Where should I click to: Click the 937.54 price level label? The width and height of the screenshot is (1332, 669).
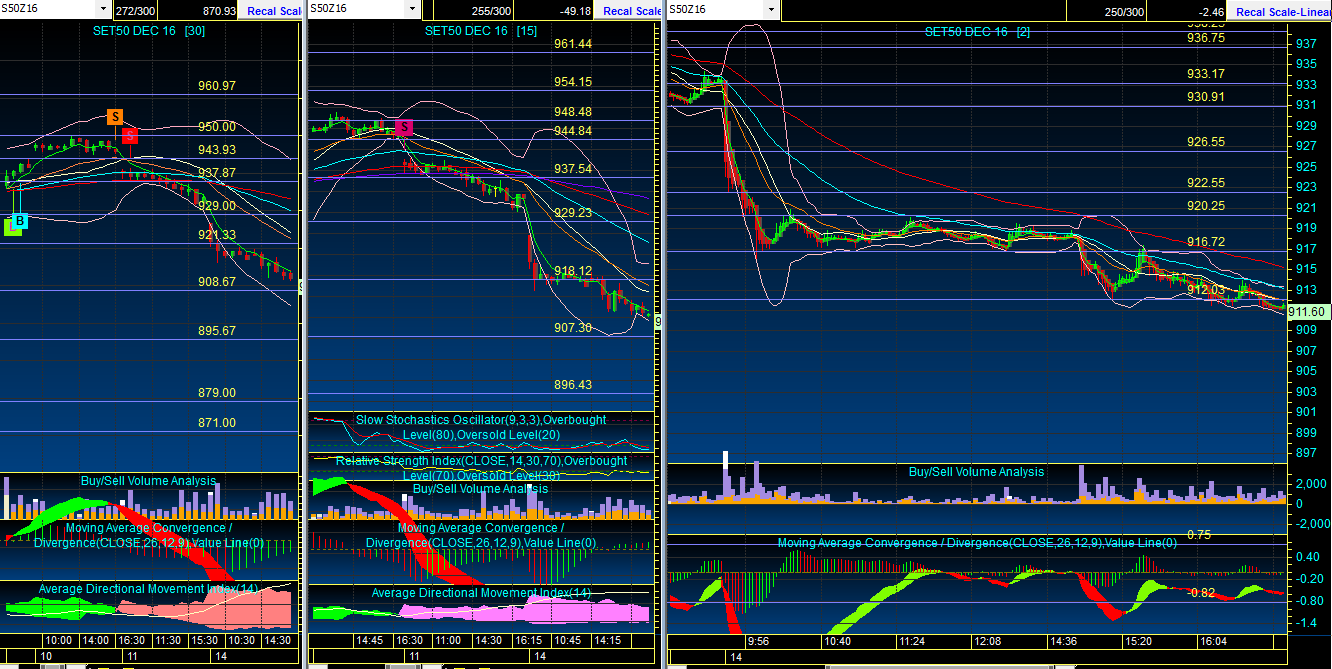pyautogui.click(x=573, y=169)
